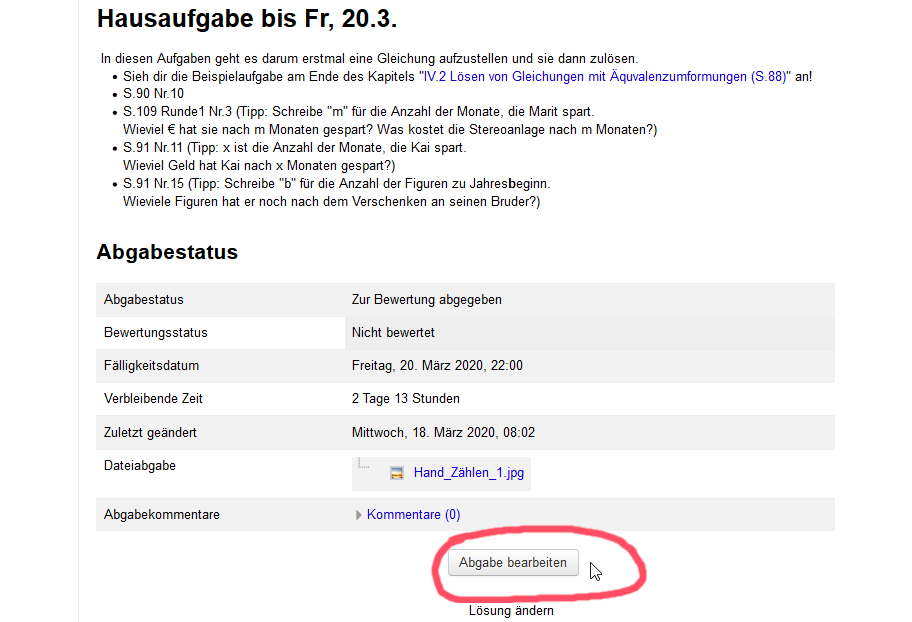Click the Fälligkeitsdatum row label

[151, 366]
